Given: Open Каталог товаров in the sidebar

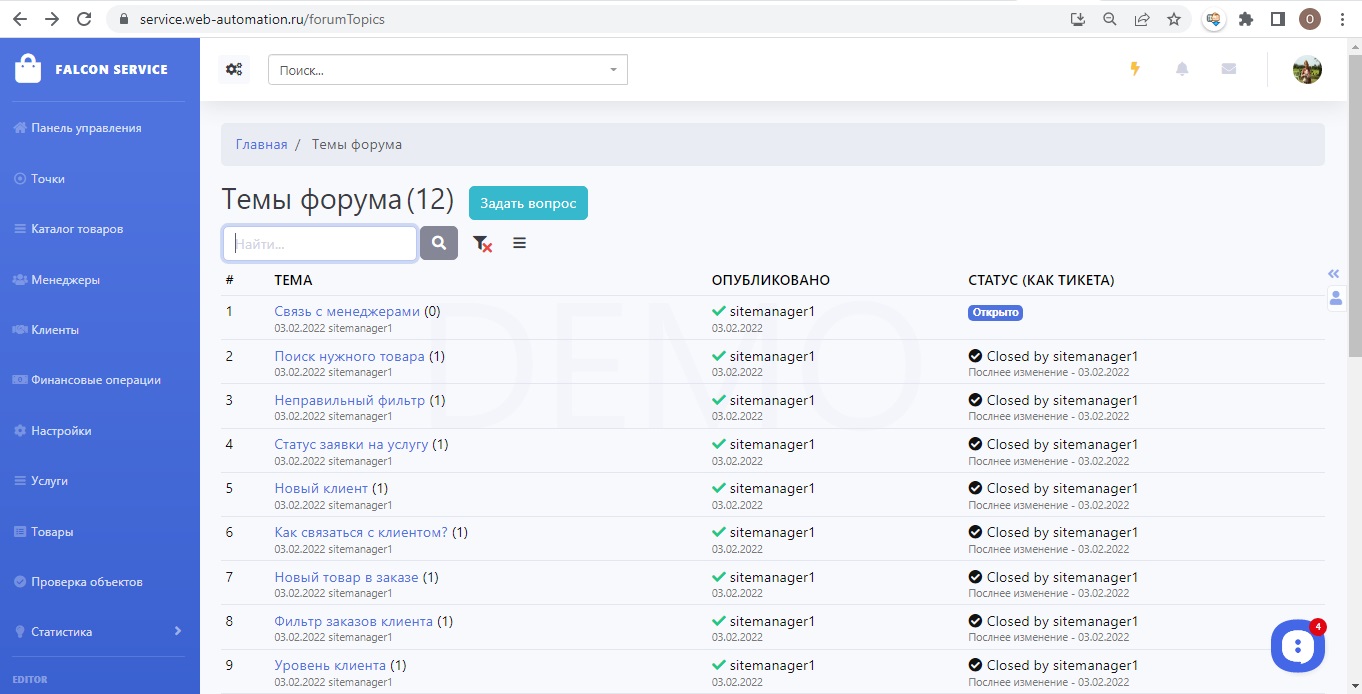Looking at the screenshot, I should [77, 229].
